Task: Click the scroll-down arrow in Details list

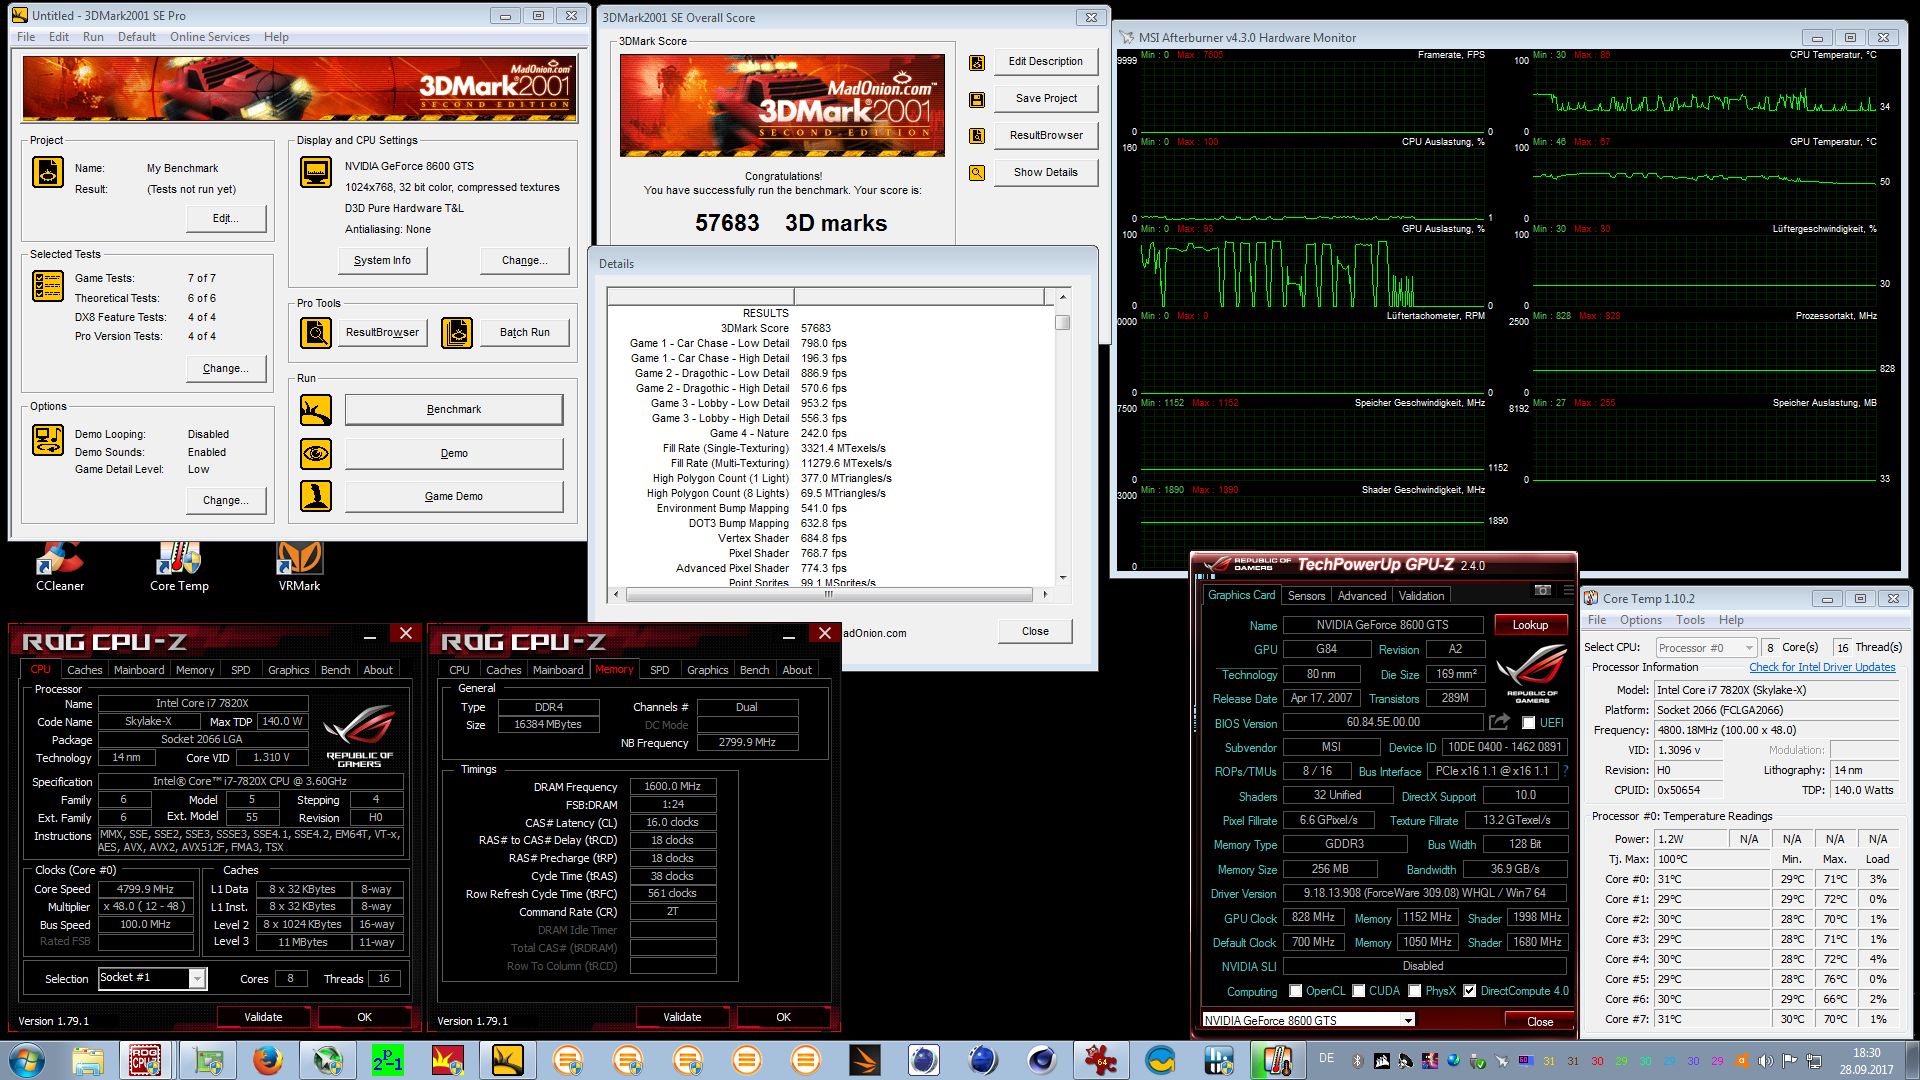Action: pos(1063,577)
